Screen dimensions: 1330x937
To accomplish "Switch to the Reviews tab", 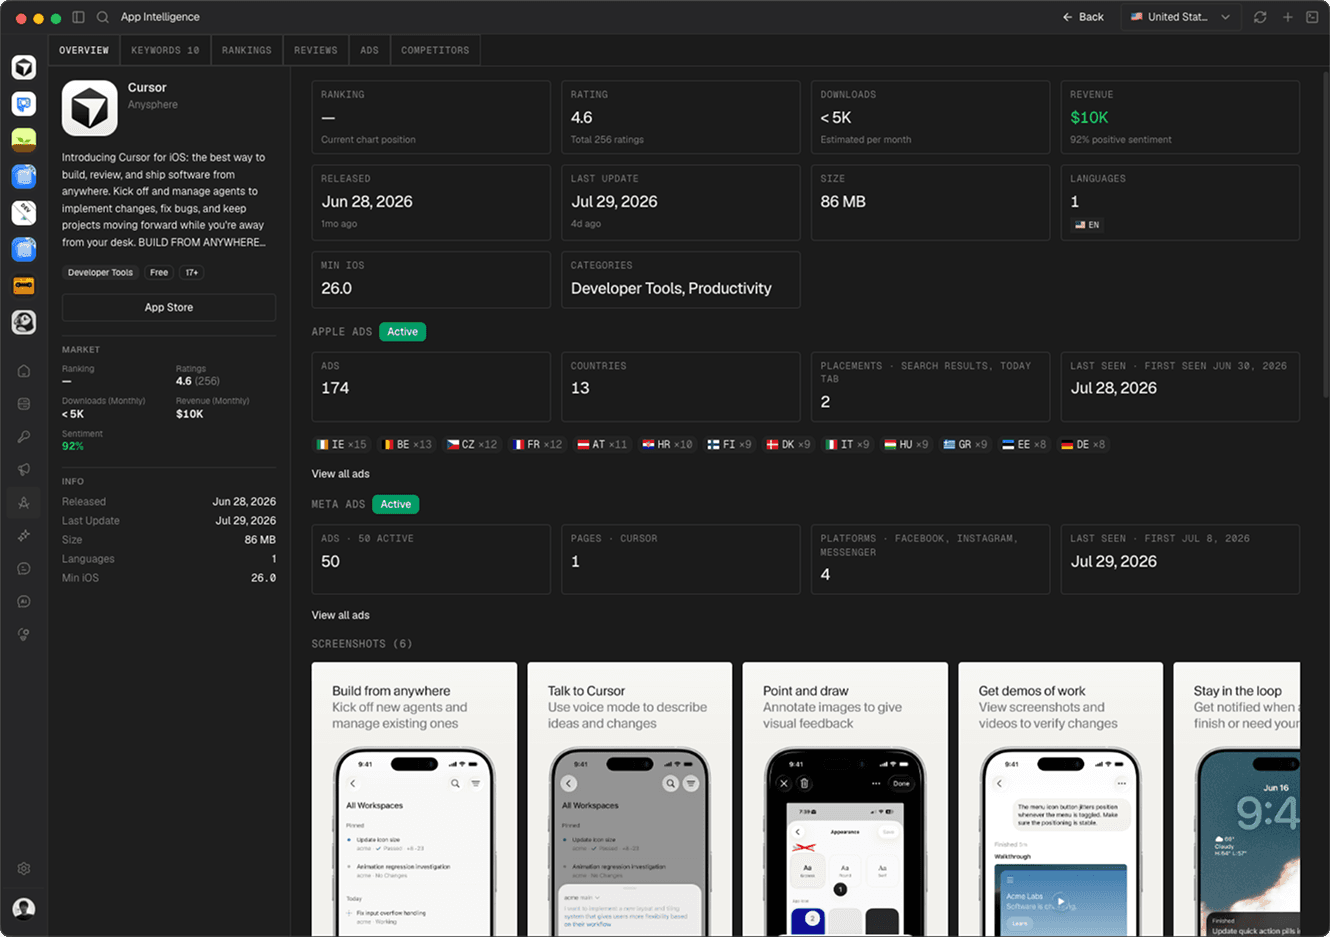I will 316,50.
